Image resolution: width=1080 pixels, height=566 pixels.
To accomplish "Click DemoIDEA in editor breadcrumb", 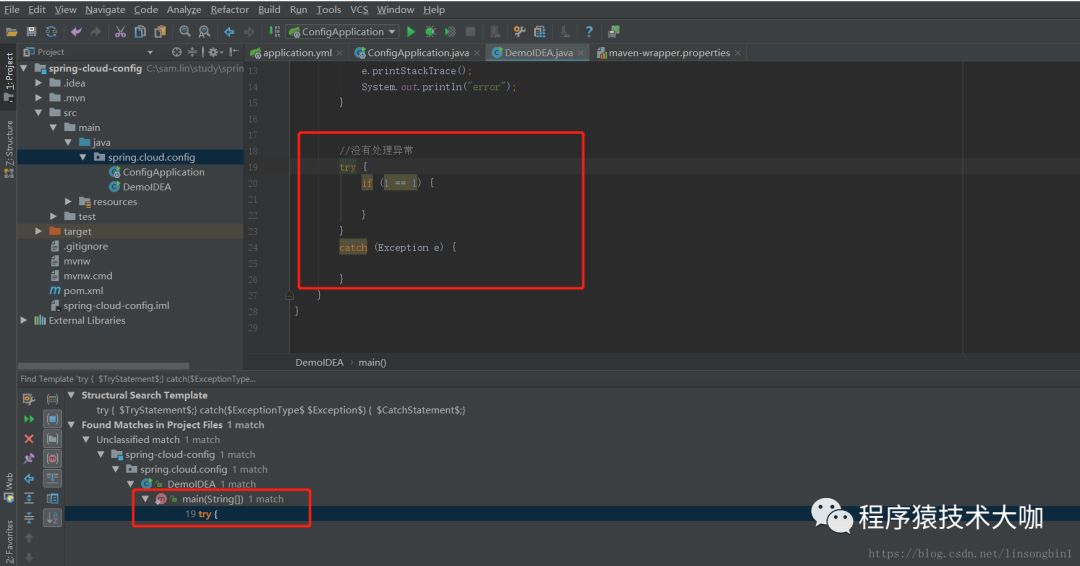I will tap(319, 363).
